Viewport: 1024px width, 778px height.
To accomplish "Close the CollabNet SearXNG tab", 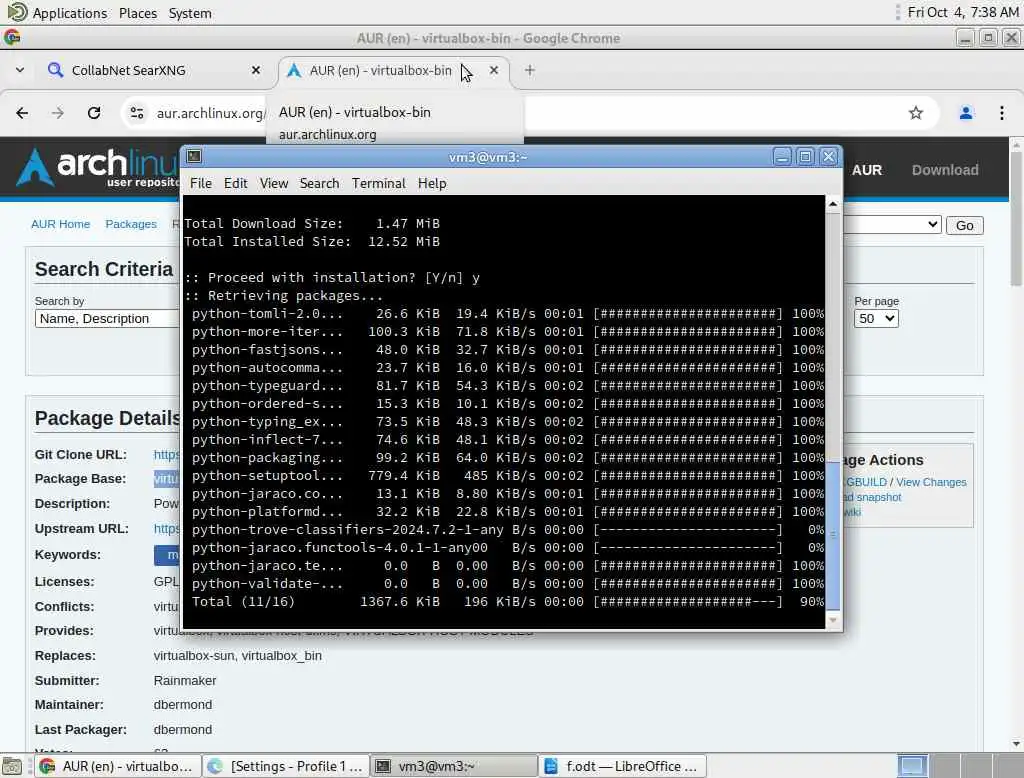I will (256, 70).
